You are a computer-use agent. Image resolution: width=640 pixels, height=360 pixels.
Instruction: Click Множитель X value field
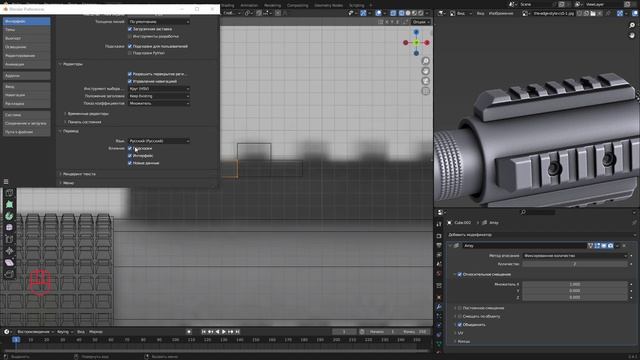point(575,284)
